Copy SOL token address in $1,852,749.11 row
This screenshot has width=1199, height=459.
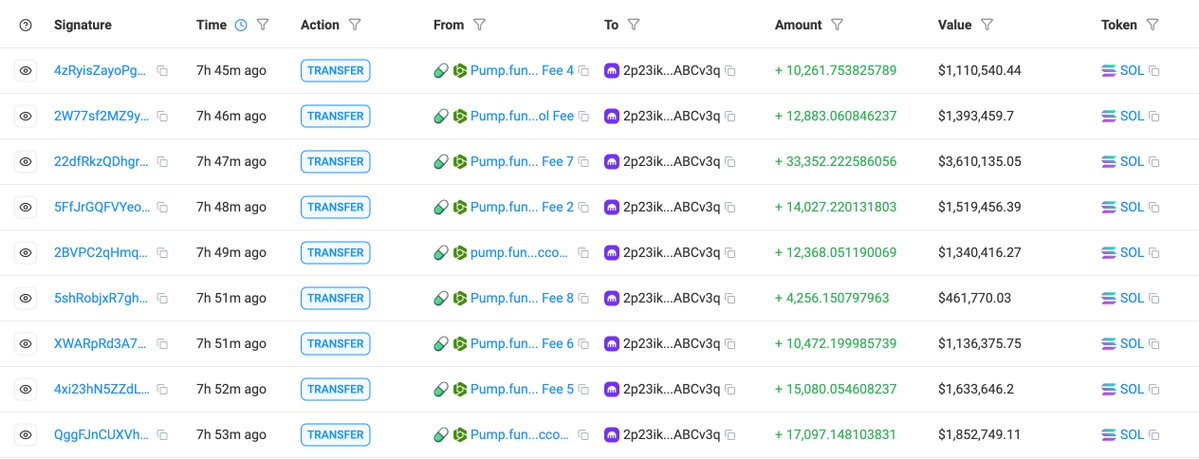1154,435
